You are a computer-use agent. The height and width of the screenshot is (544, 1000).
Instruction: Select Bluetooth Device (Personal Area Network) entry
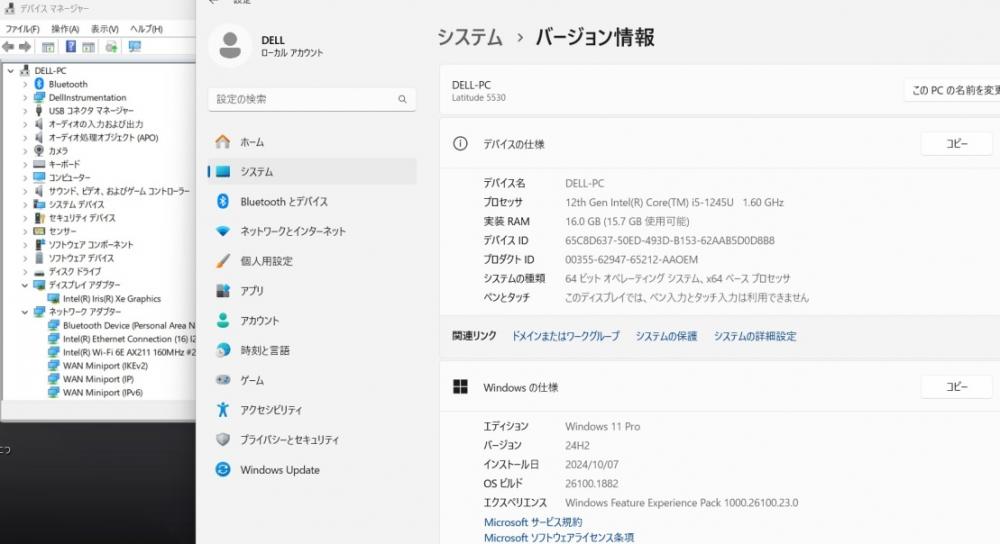pyautogui.click(x=129, y=325)
